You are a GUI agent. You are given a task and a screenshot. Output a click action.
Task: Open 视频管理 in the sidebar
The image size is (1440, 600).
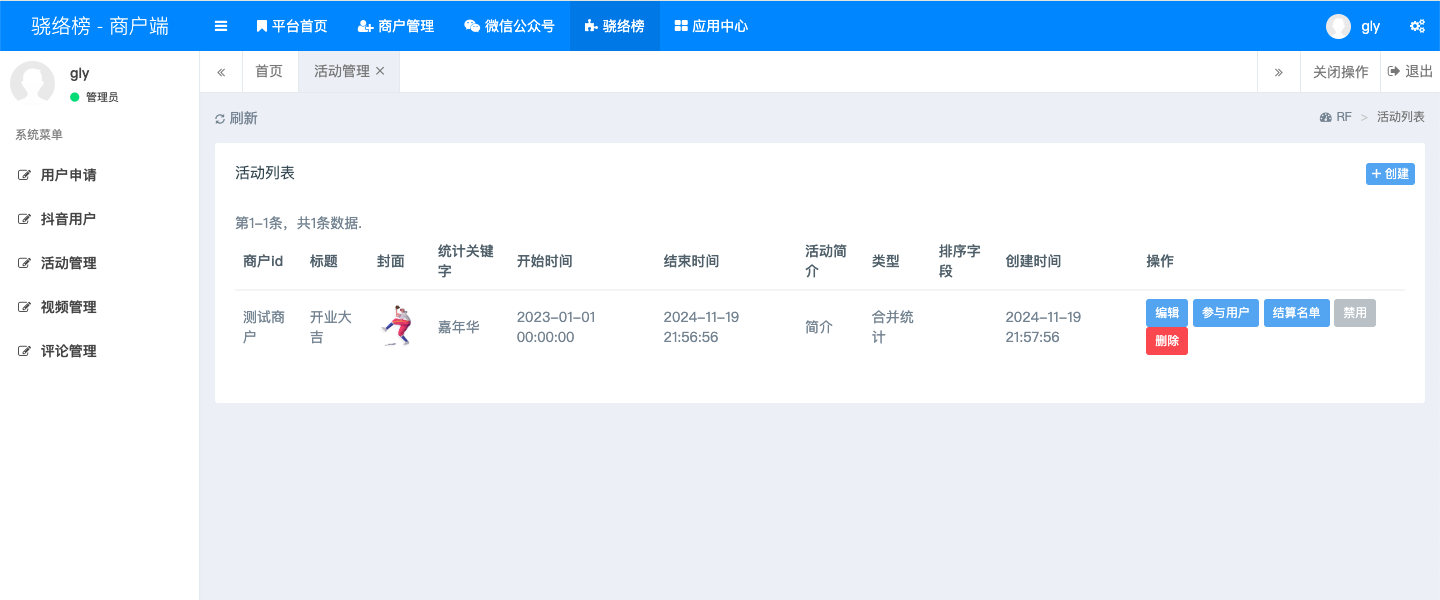[69, 307]
